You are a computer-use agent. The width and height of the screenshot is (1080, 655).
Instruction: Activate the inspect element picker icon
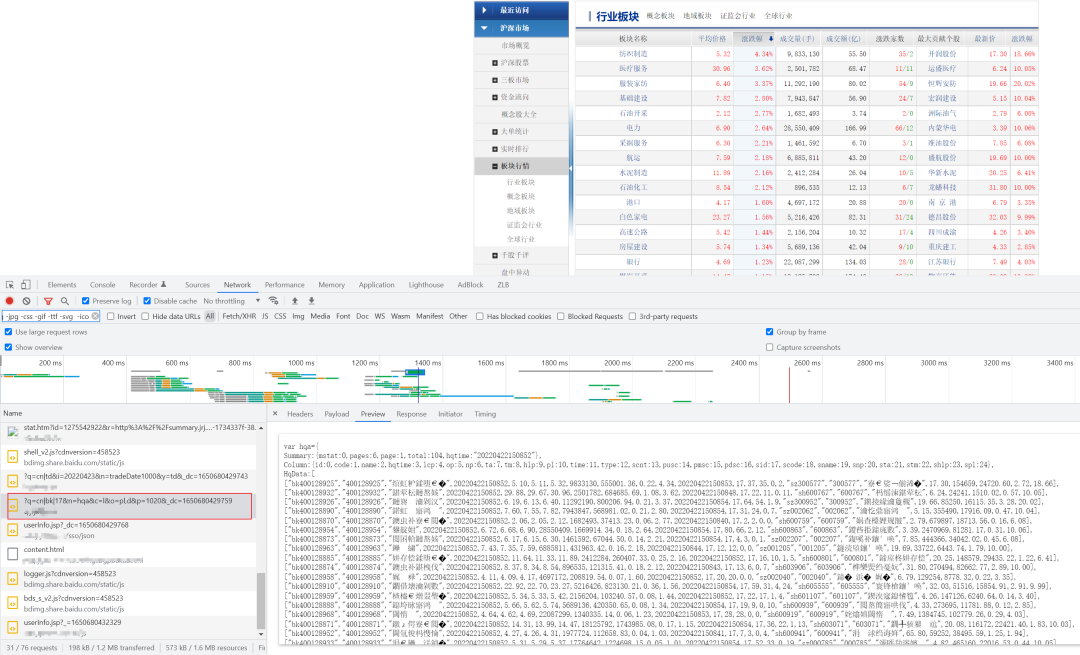tap(10, 285)
